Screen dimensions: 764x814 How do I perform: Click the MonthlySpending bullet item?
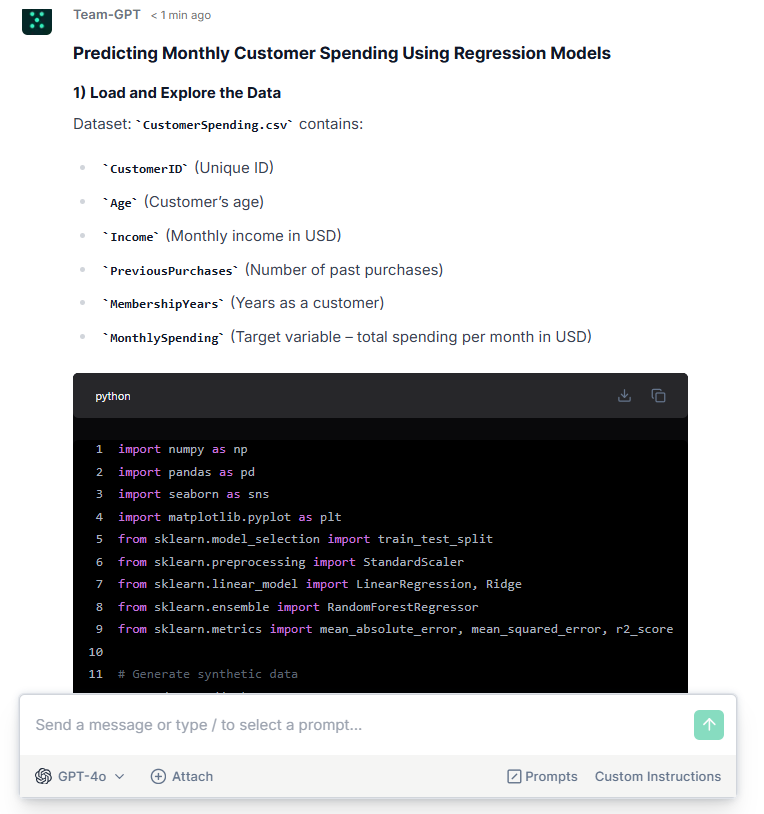tap(347, 337)
